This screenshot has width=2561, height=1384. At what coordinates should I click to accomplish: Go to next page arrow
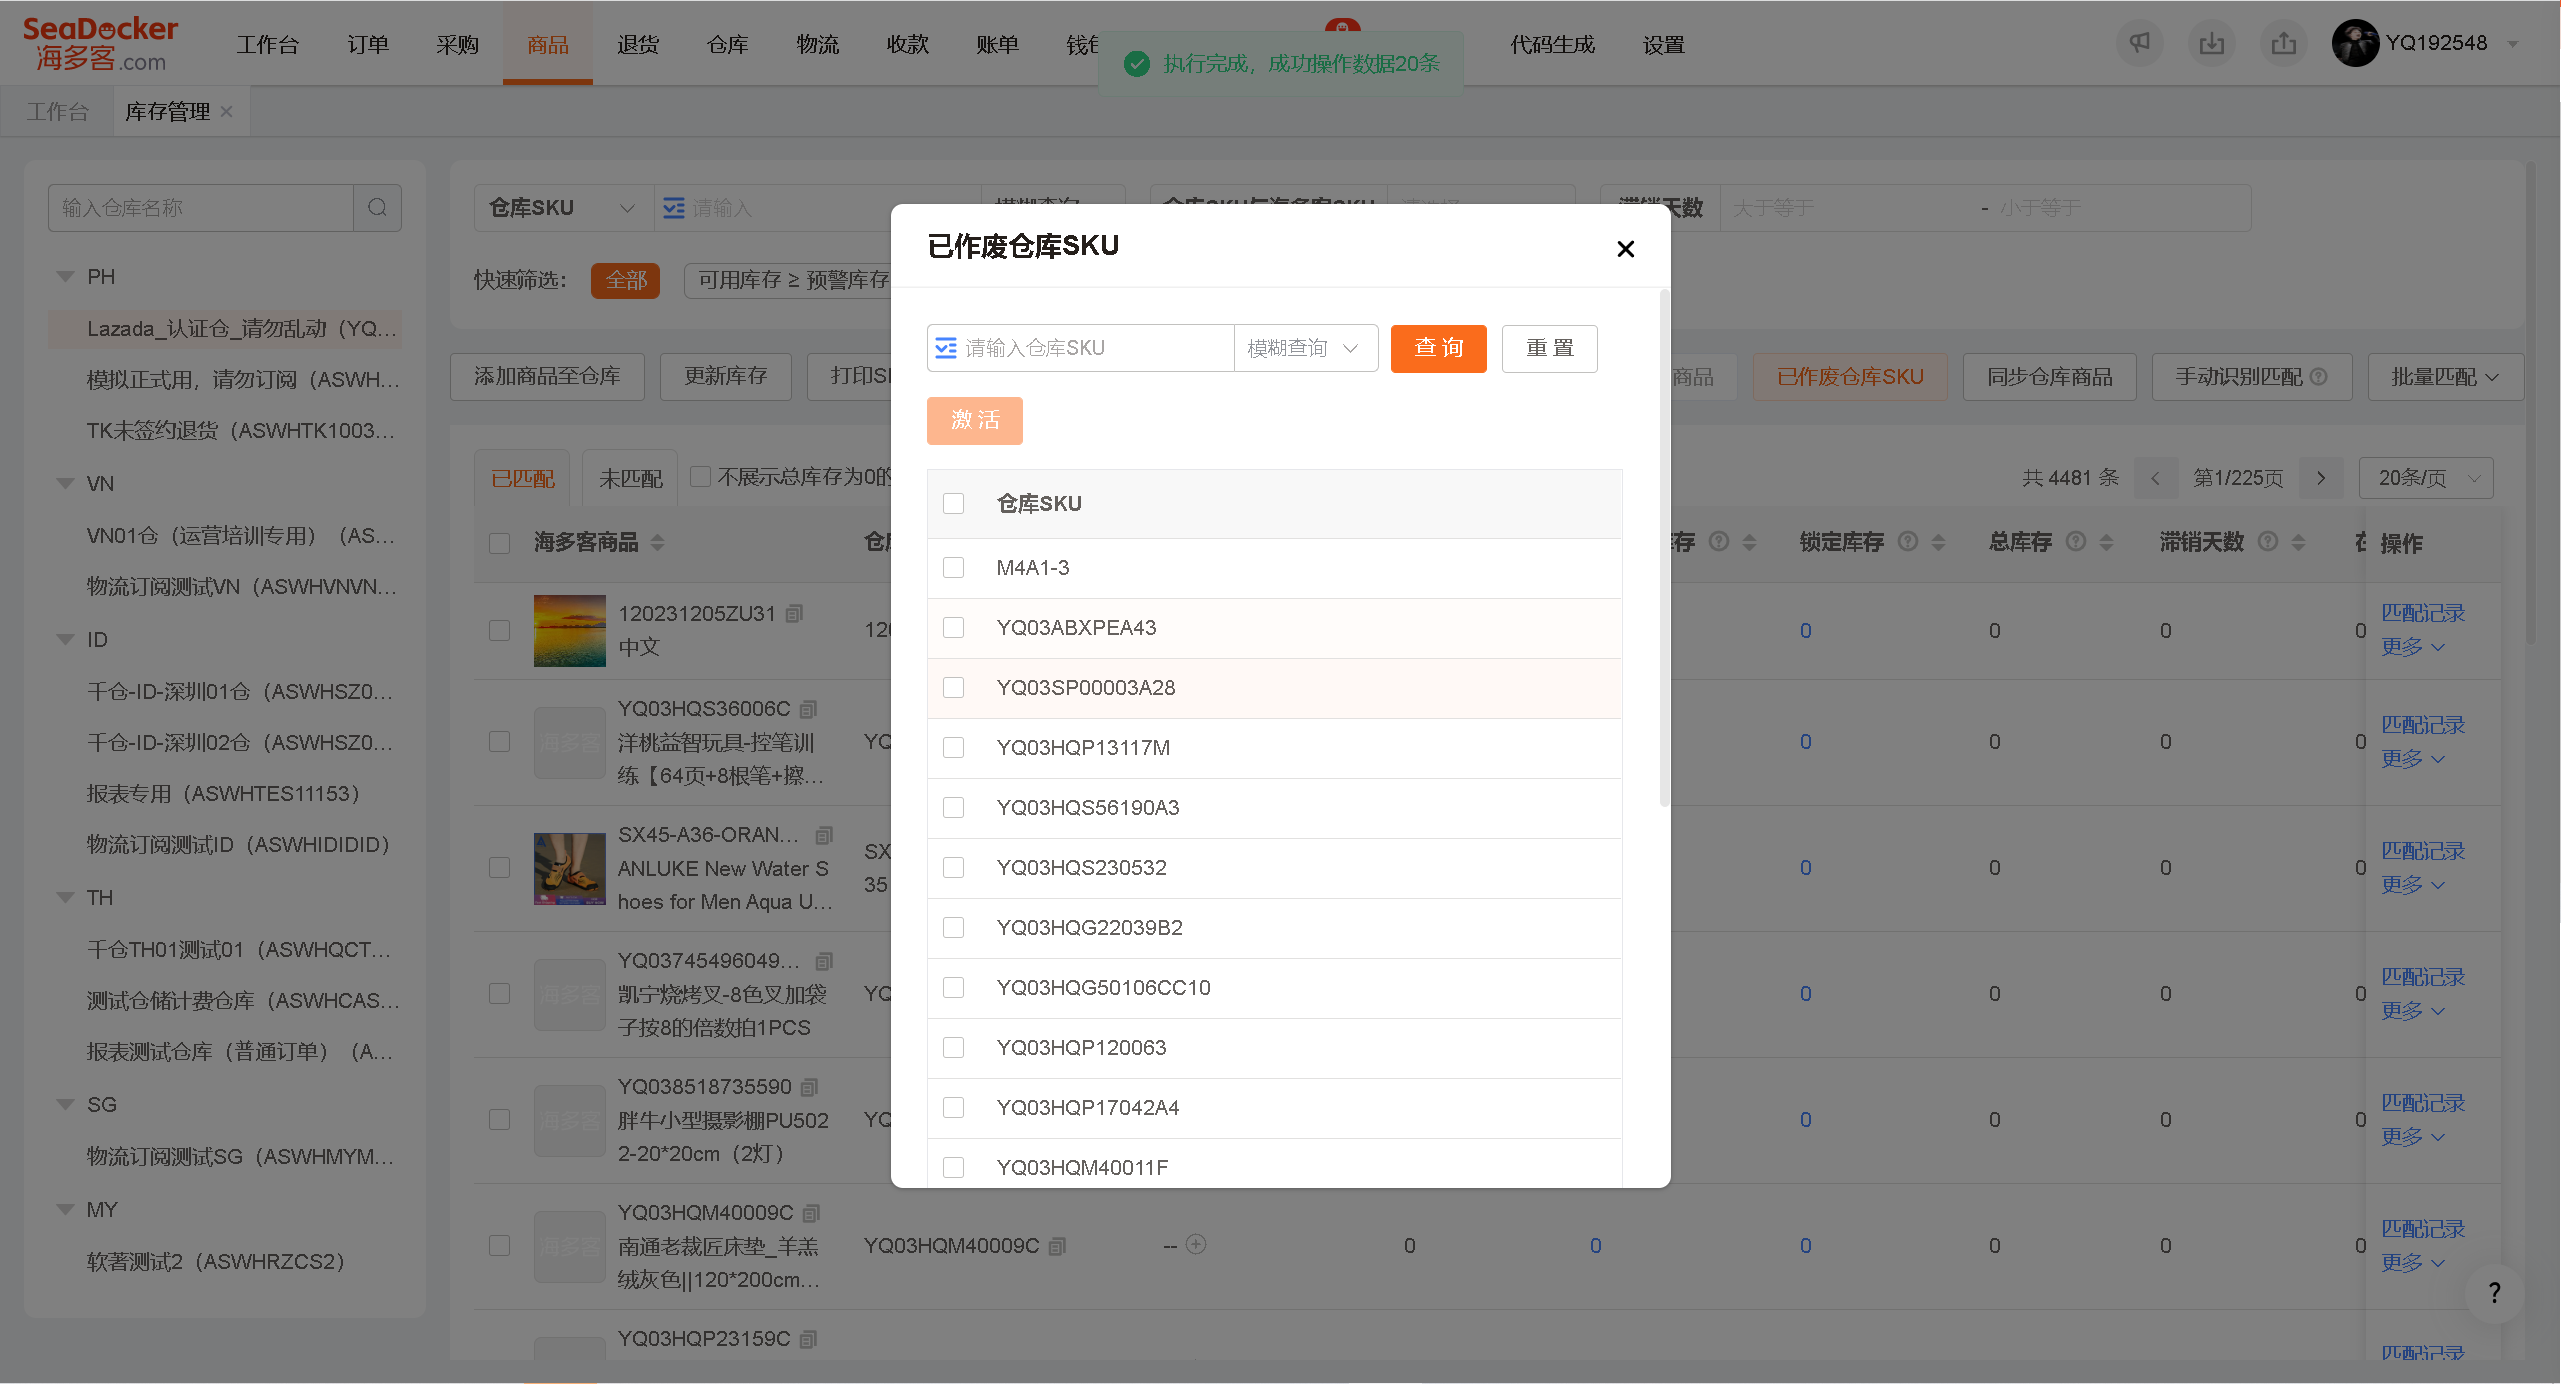(2320, 478)
